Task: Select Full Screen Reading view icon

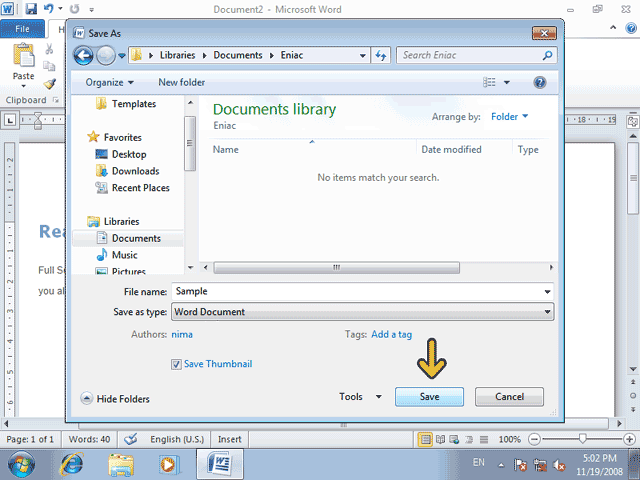Action: (x=440, y=440)
